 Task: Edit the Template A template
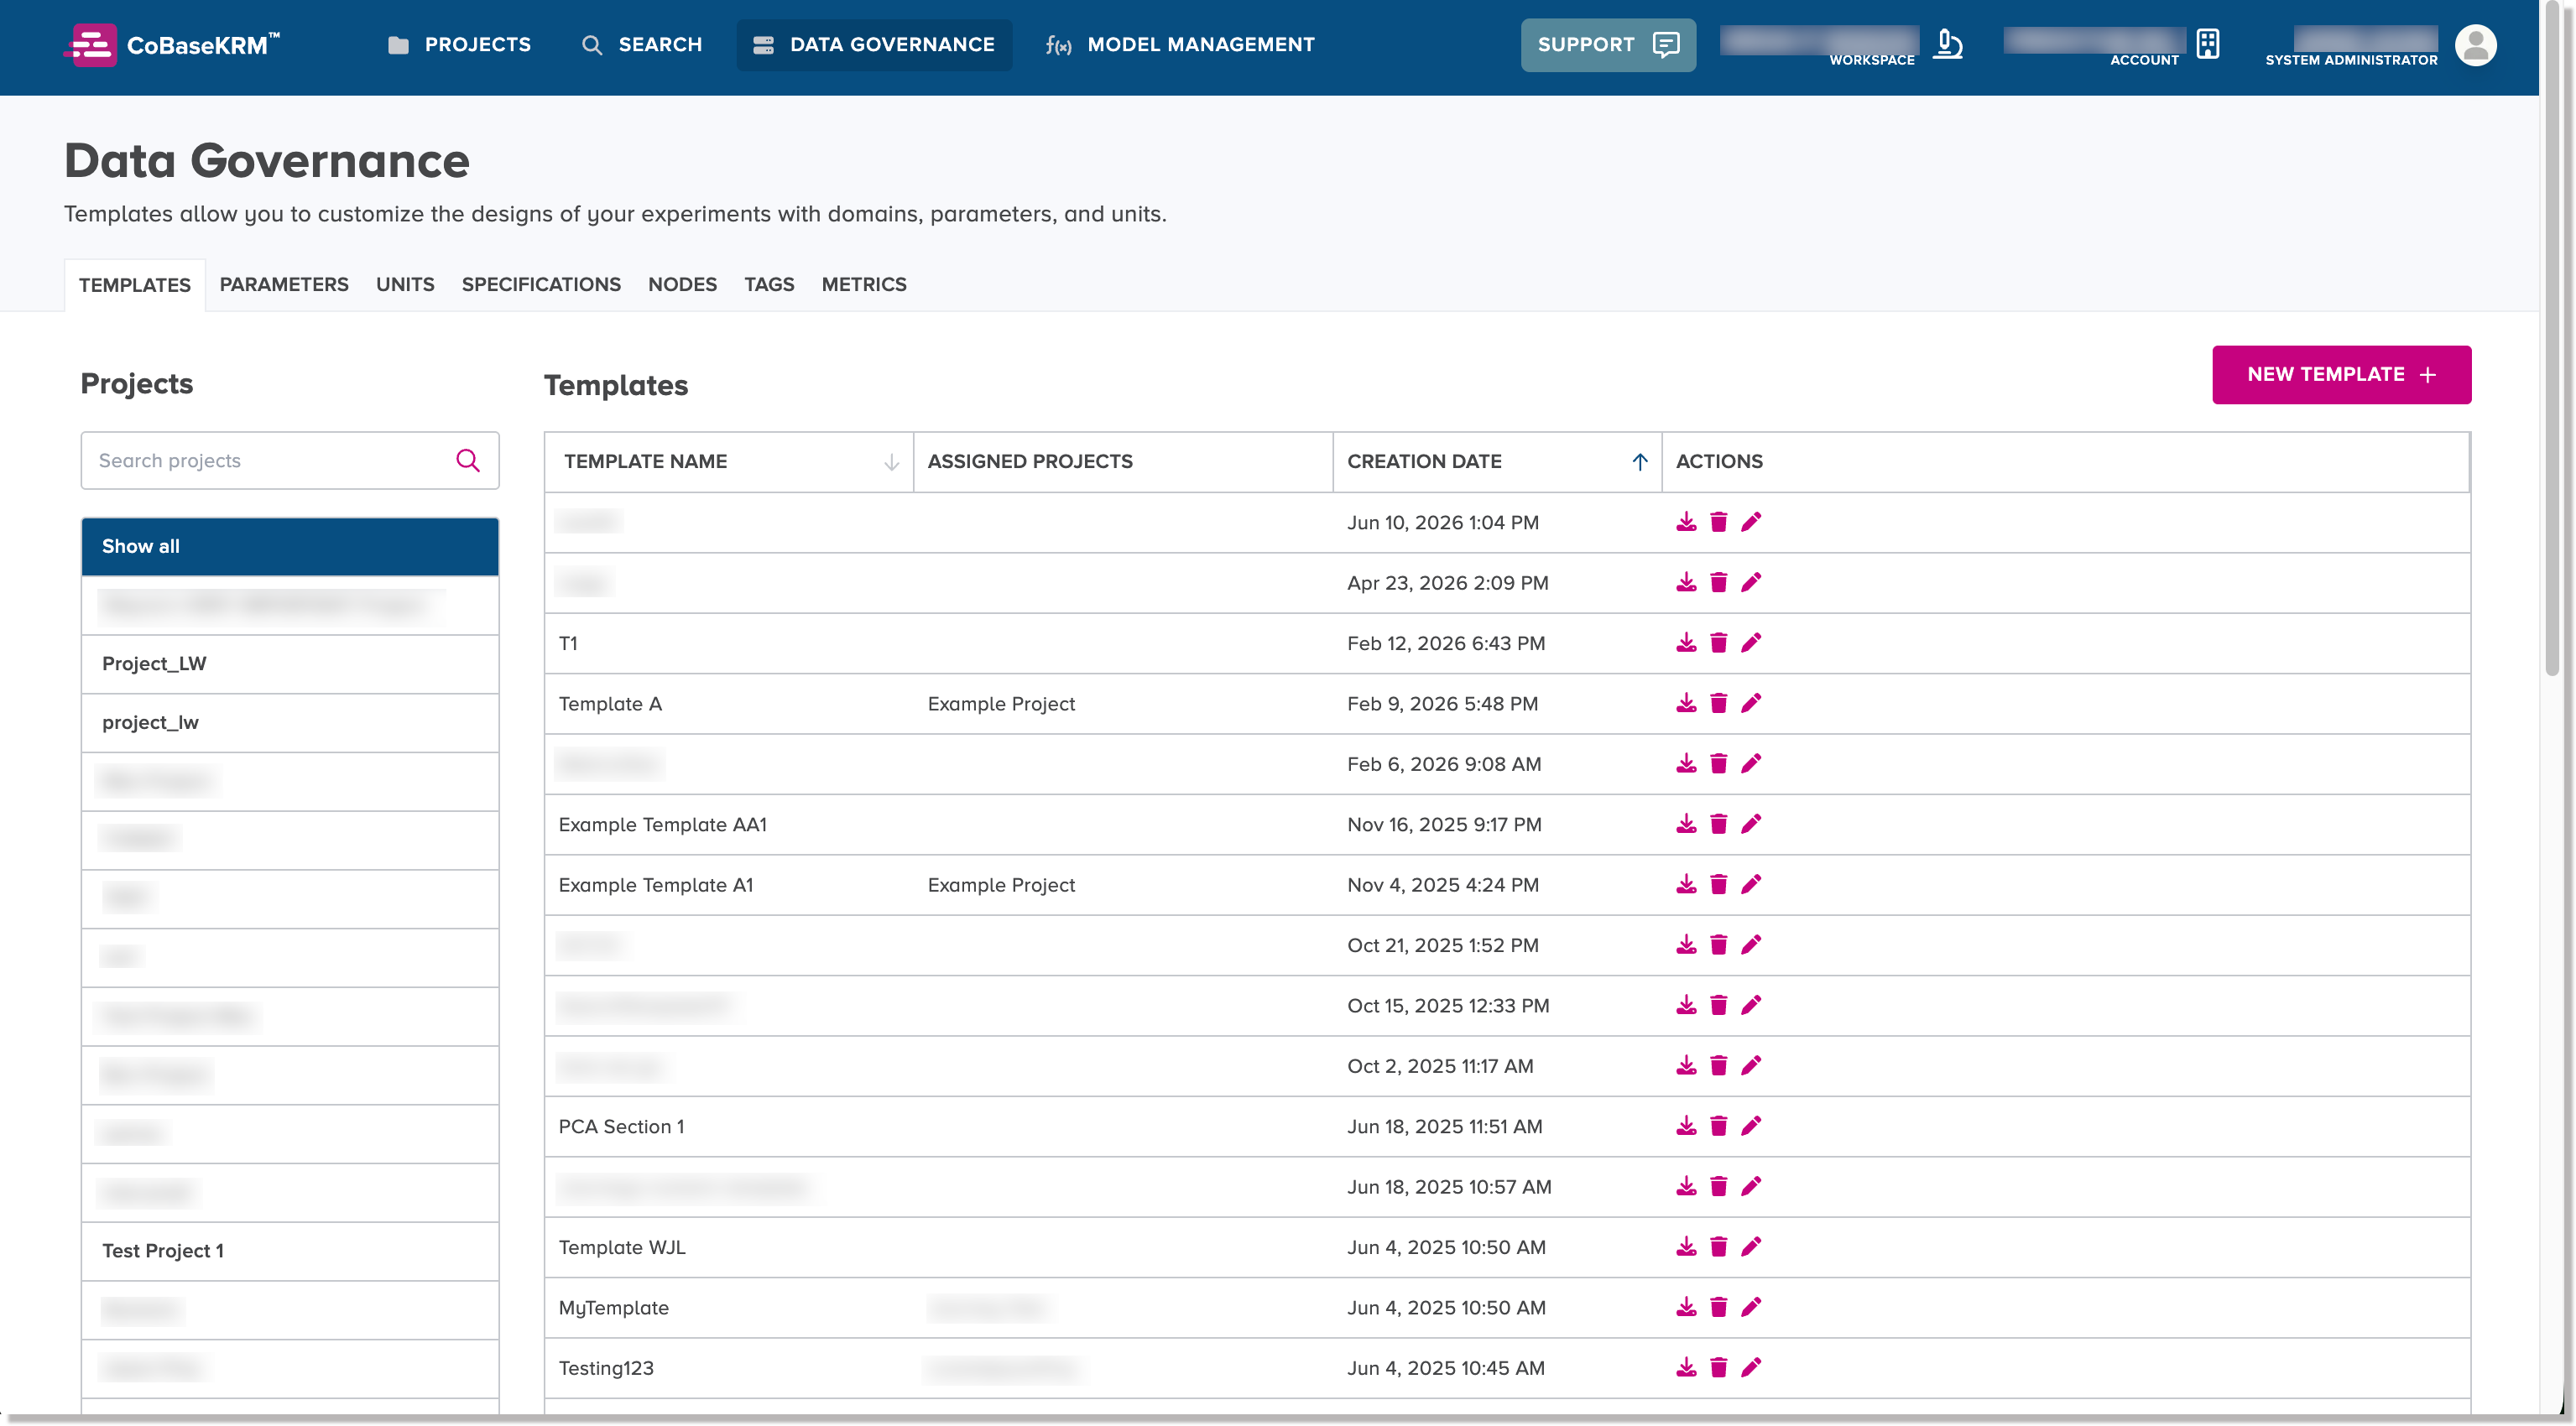coord(1750,703)
